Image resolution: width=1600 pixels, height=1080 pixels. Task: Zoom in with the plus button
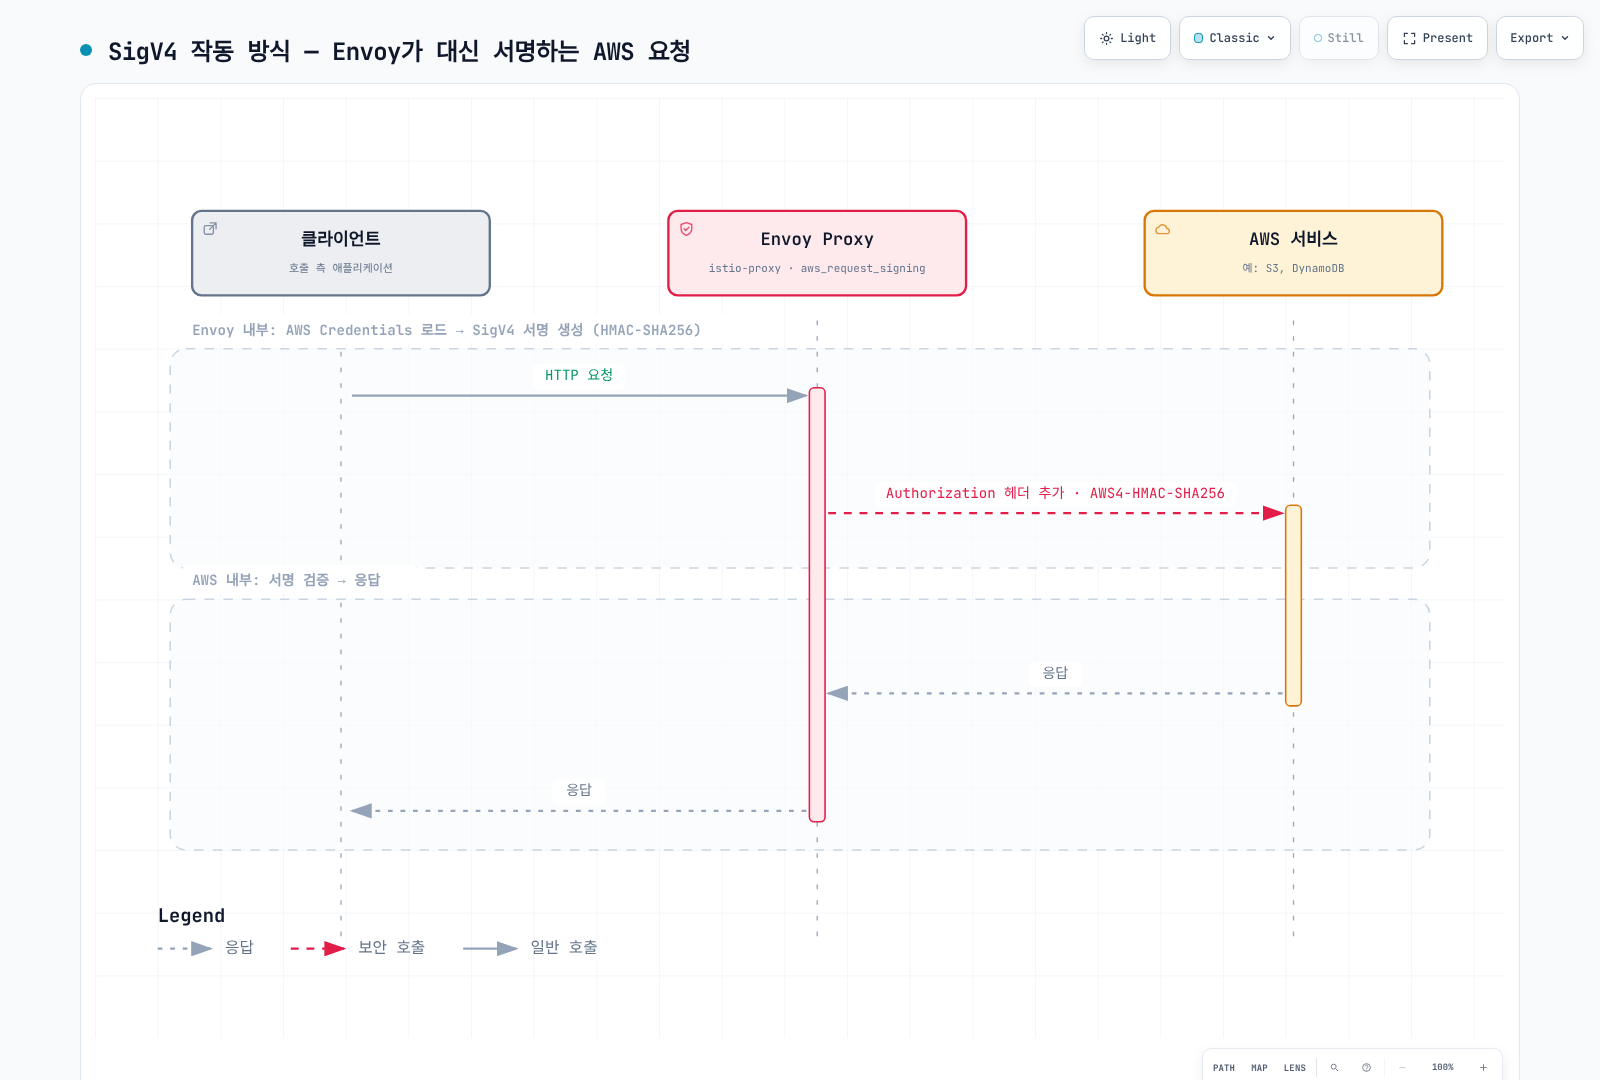point(1483,1068)
